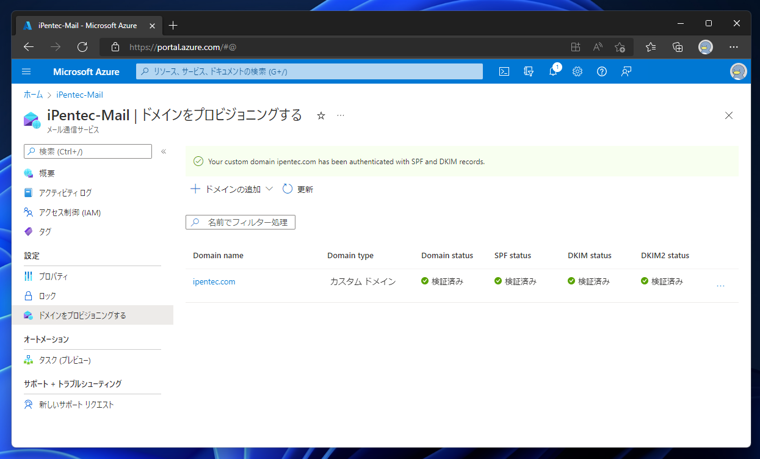Viewport: 760px width, 459px height.
Task: Reload the browser page
Action: click(82, 47)
